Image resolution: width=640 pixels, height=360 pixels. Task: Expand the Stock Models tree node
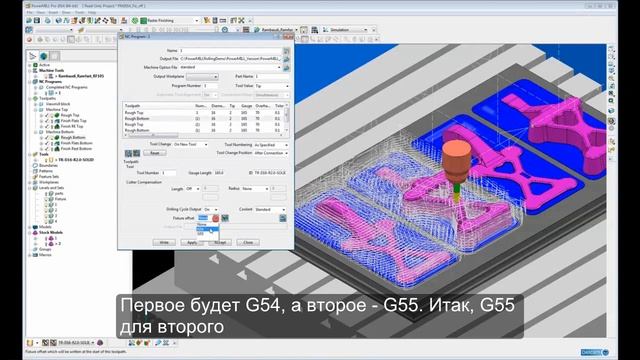coord(30,233)
